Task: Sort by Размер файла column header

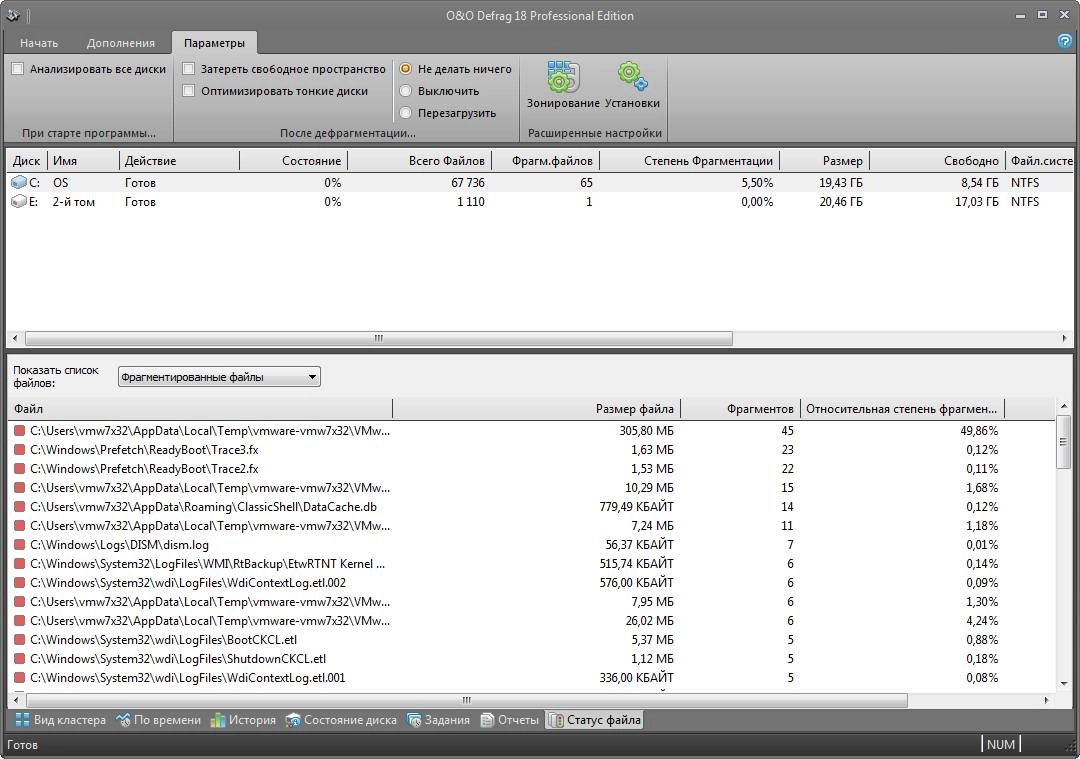Action: 536,408
